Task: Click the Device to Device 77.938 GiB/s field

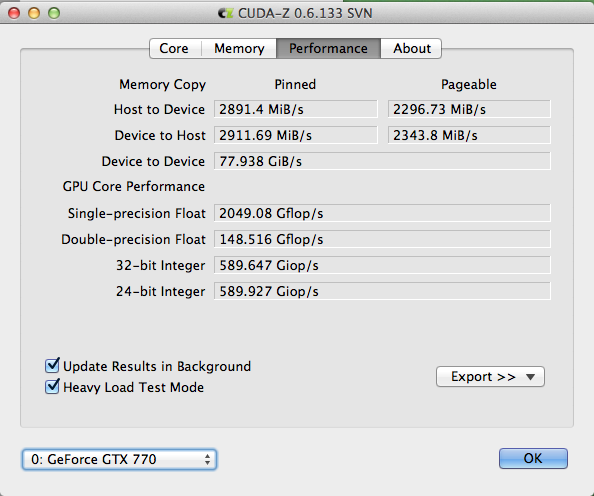Action: tap(382, 161)
